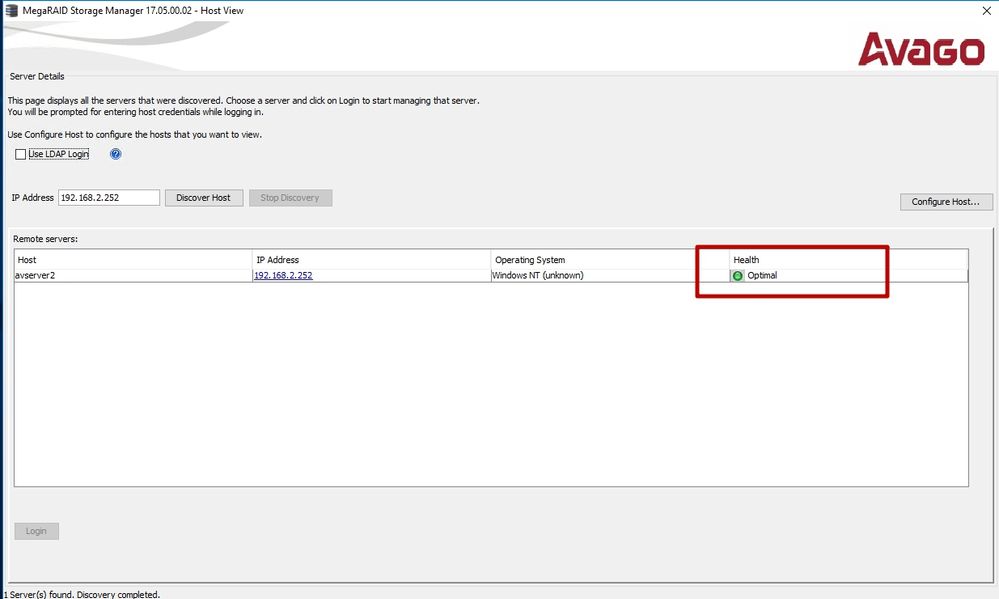
Task: Click the Stop Discovery button
Action: [290, 198]
